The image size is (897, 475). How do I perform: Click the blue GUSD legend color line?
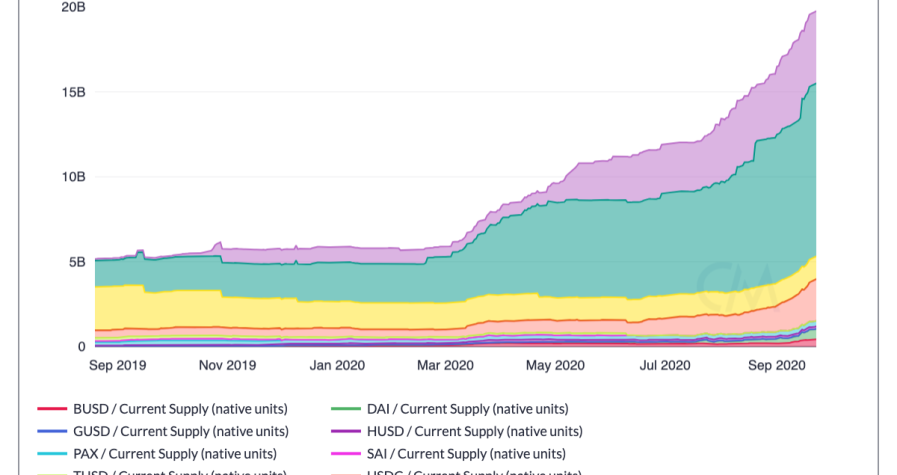click(52, 432)
